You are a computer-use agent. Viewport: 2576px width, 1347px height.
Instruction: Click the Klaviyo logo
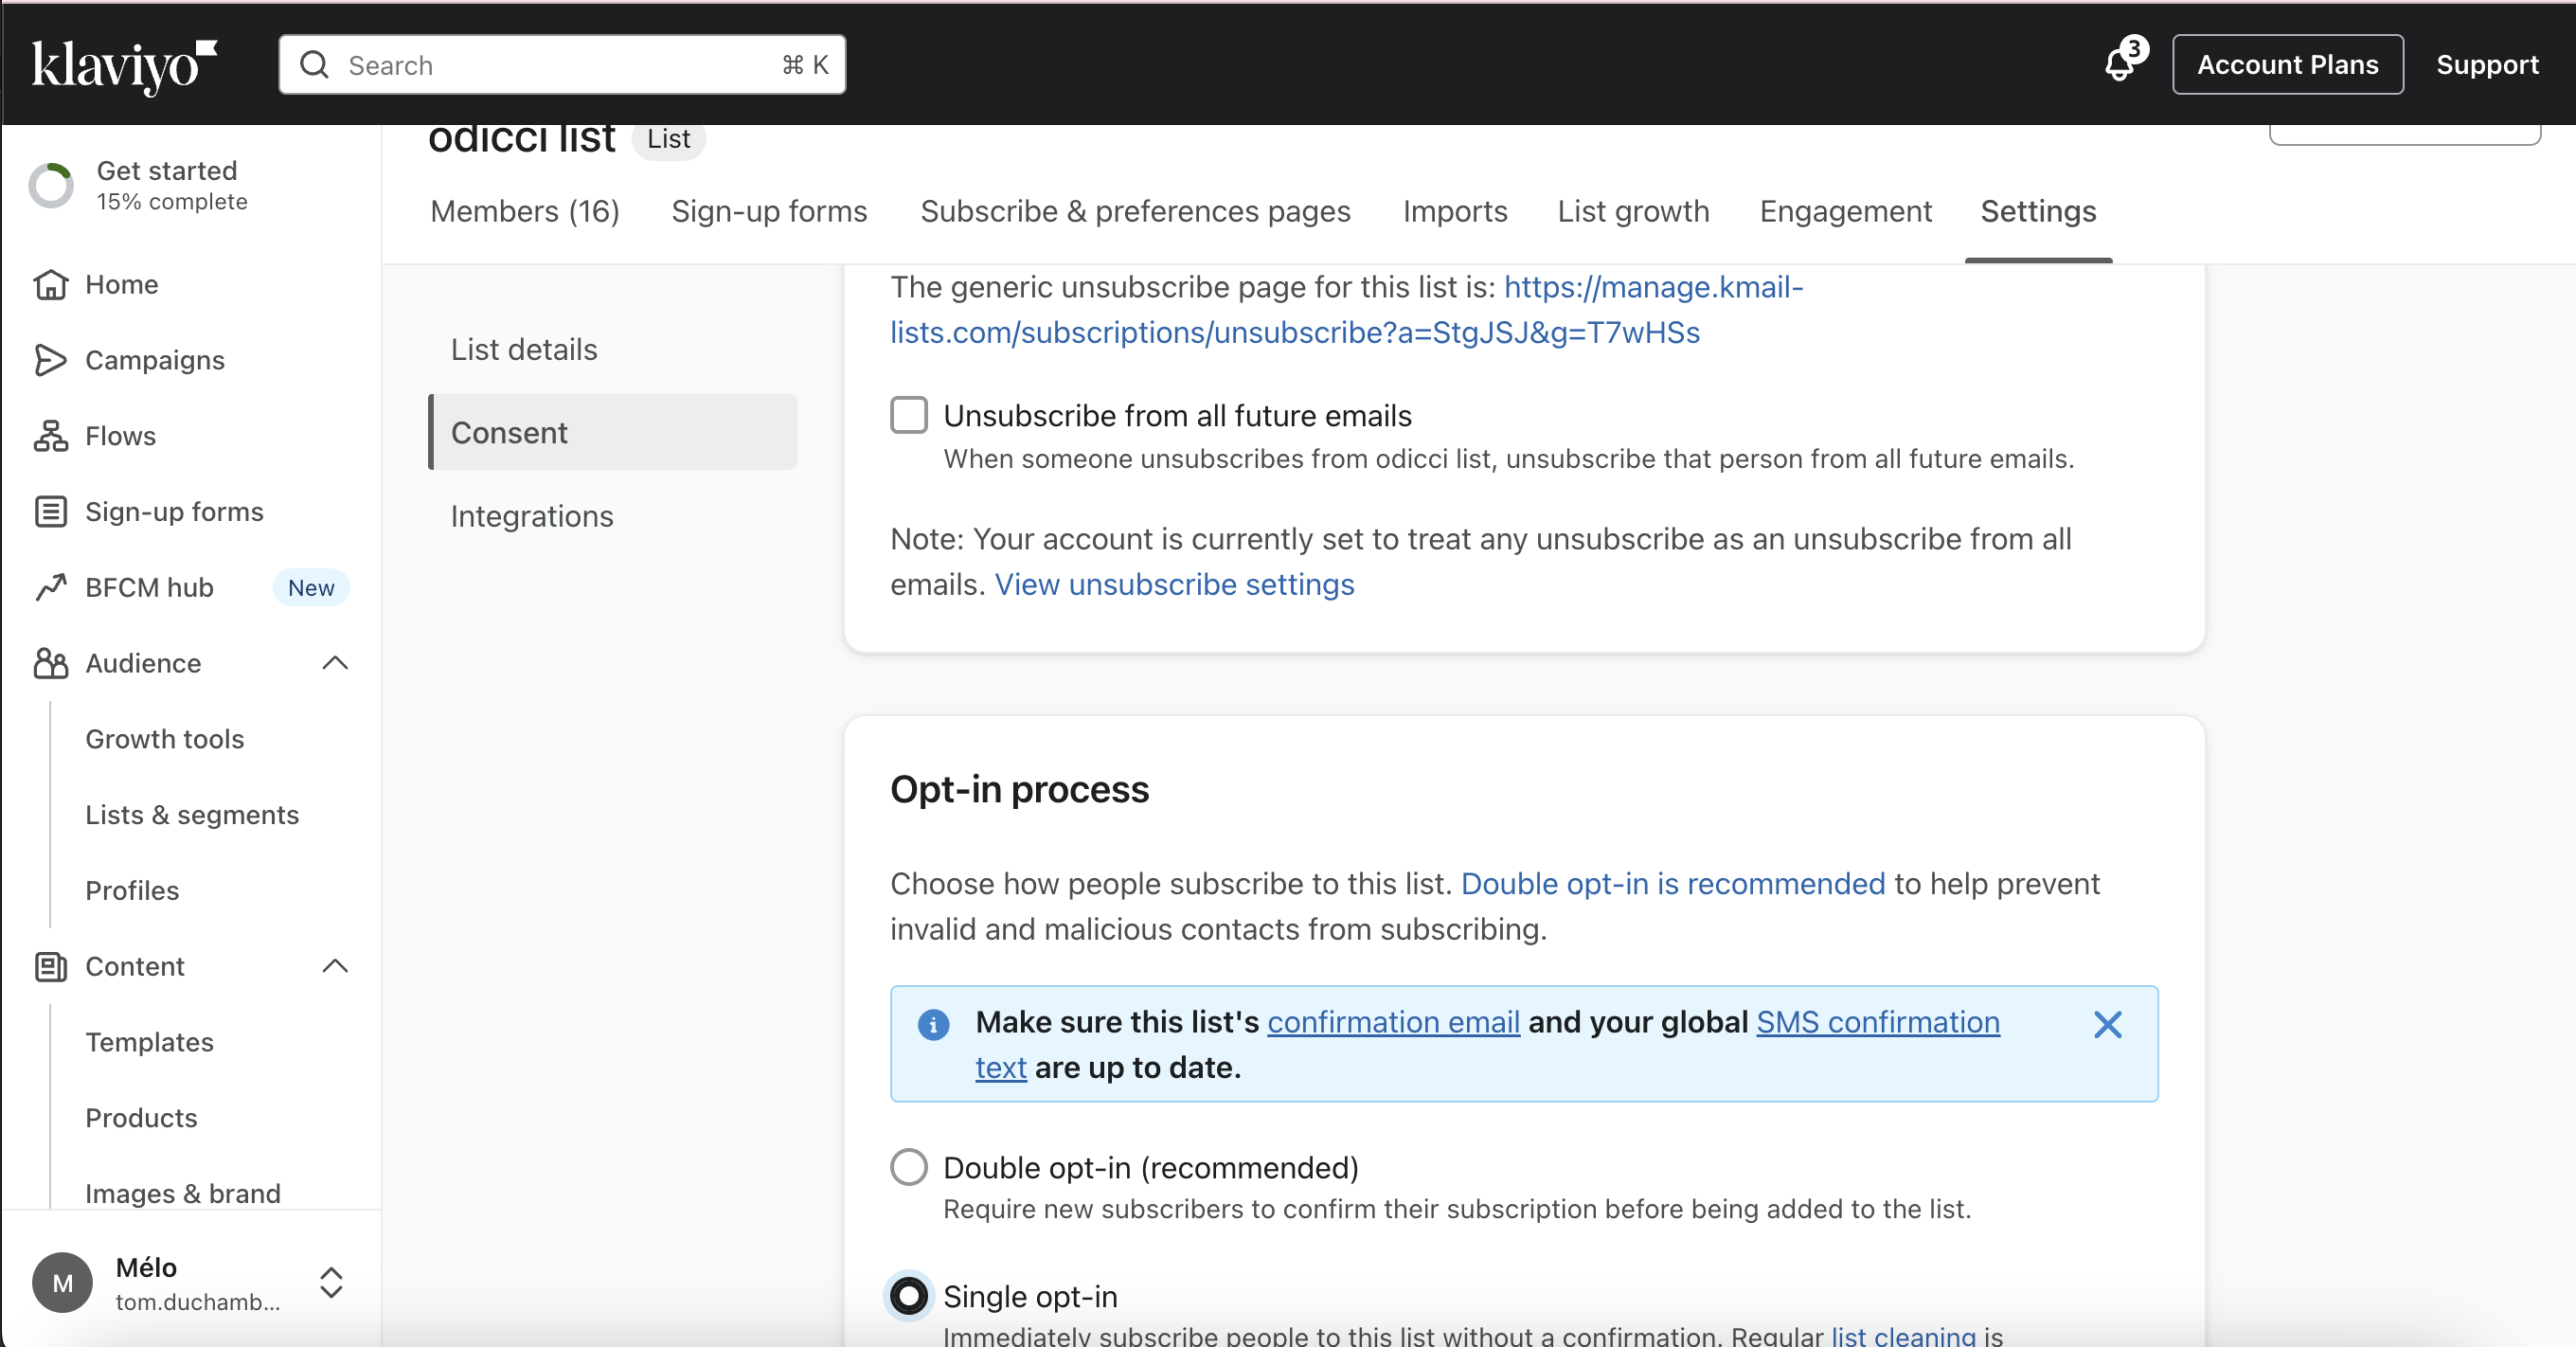[124, 66]
